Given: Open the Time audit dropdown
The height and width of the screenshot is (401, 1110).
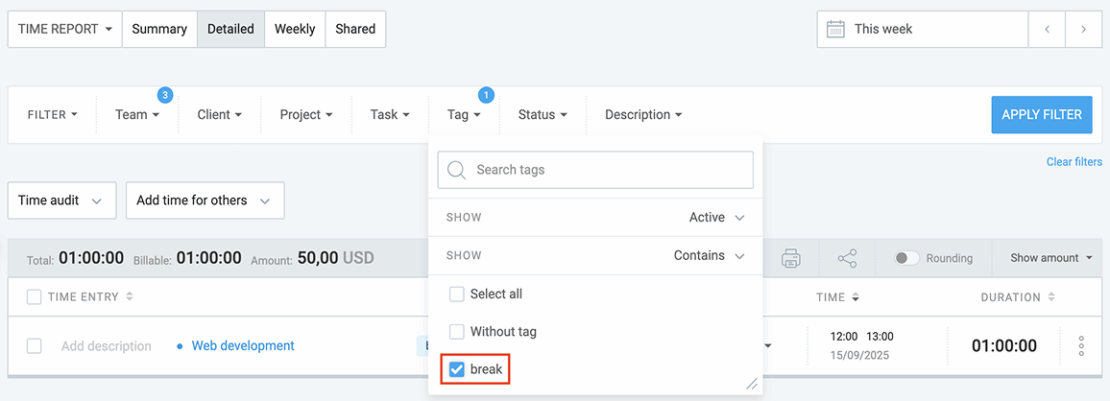Looking at the screenshot, I should pyautogui.click(x=61, y=200).
